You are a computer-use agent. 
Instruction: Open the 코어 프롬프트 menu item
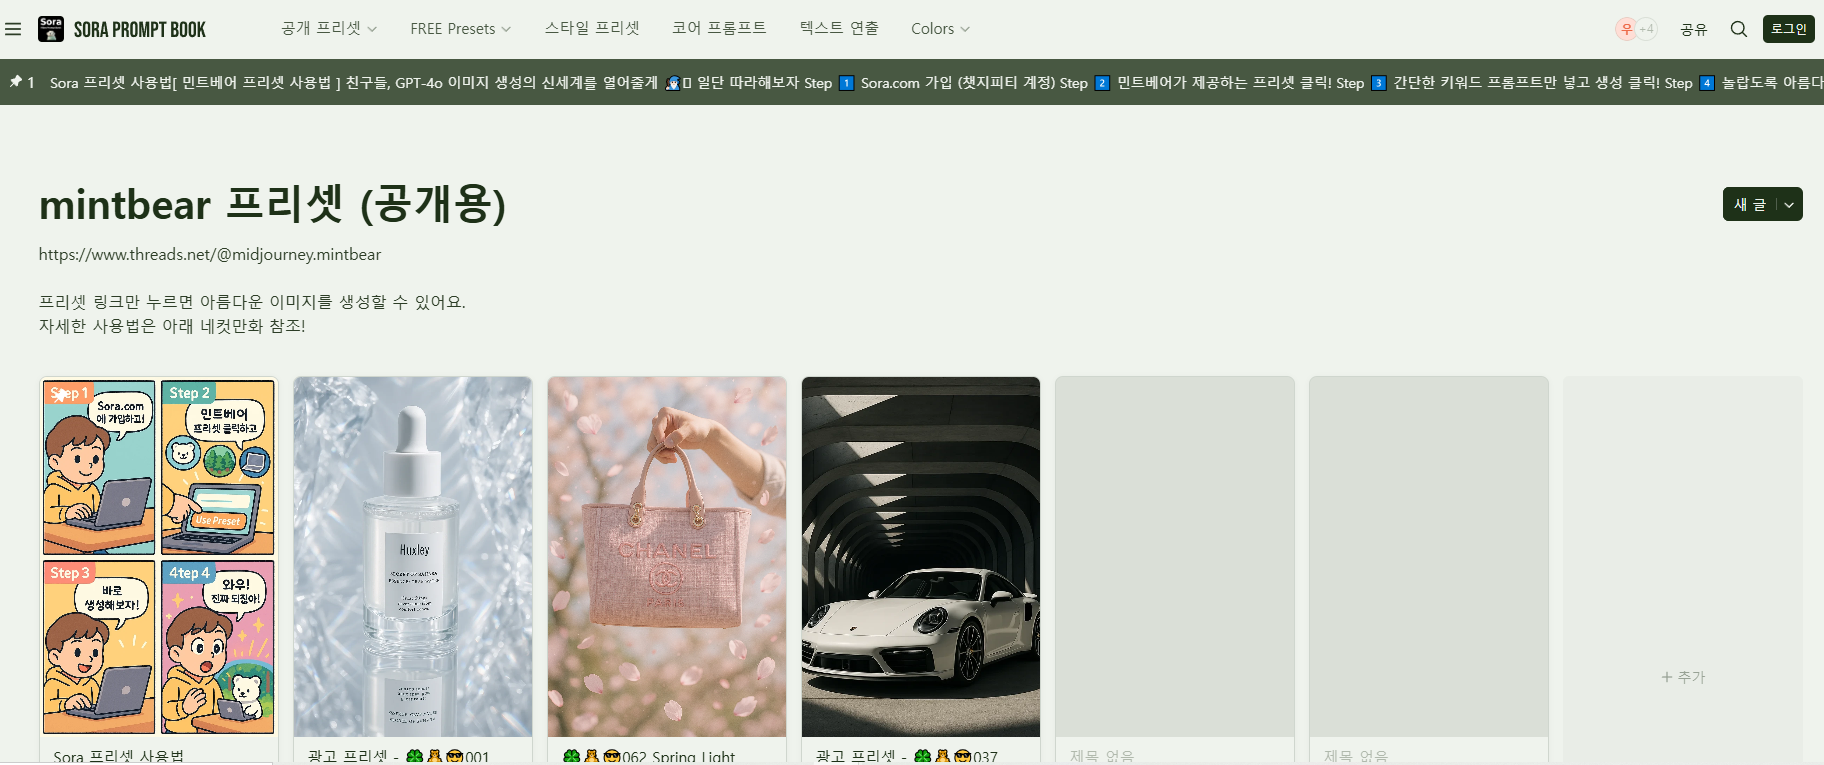[719, 29]
